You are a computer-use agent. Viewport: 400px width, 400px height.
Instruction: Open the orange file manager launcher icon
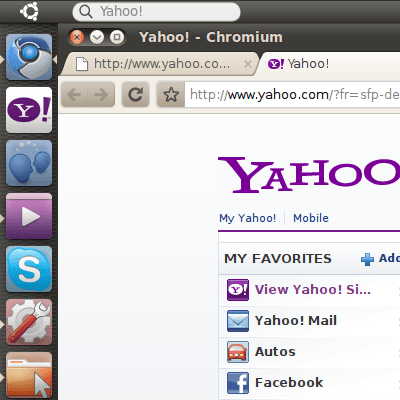pyautogui.click(x=29, y=375)
